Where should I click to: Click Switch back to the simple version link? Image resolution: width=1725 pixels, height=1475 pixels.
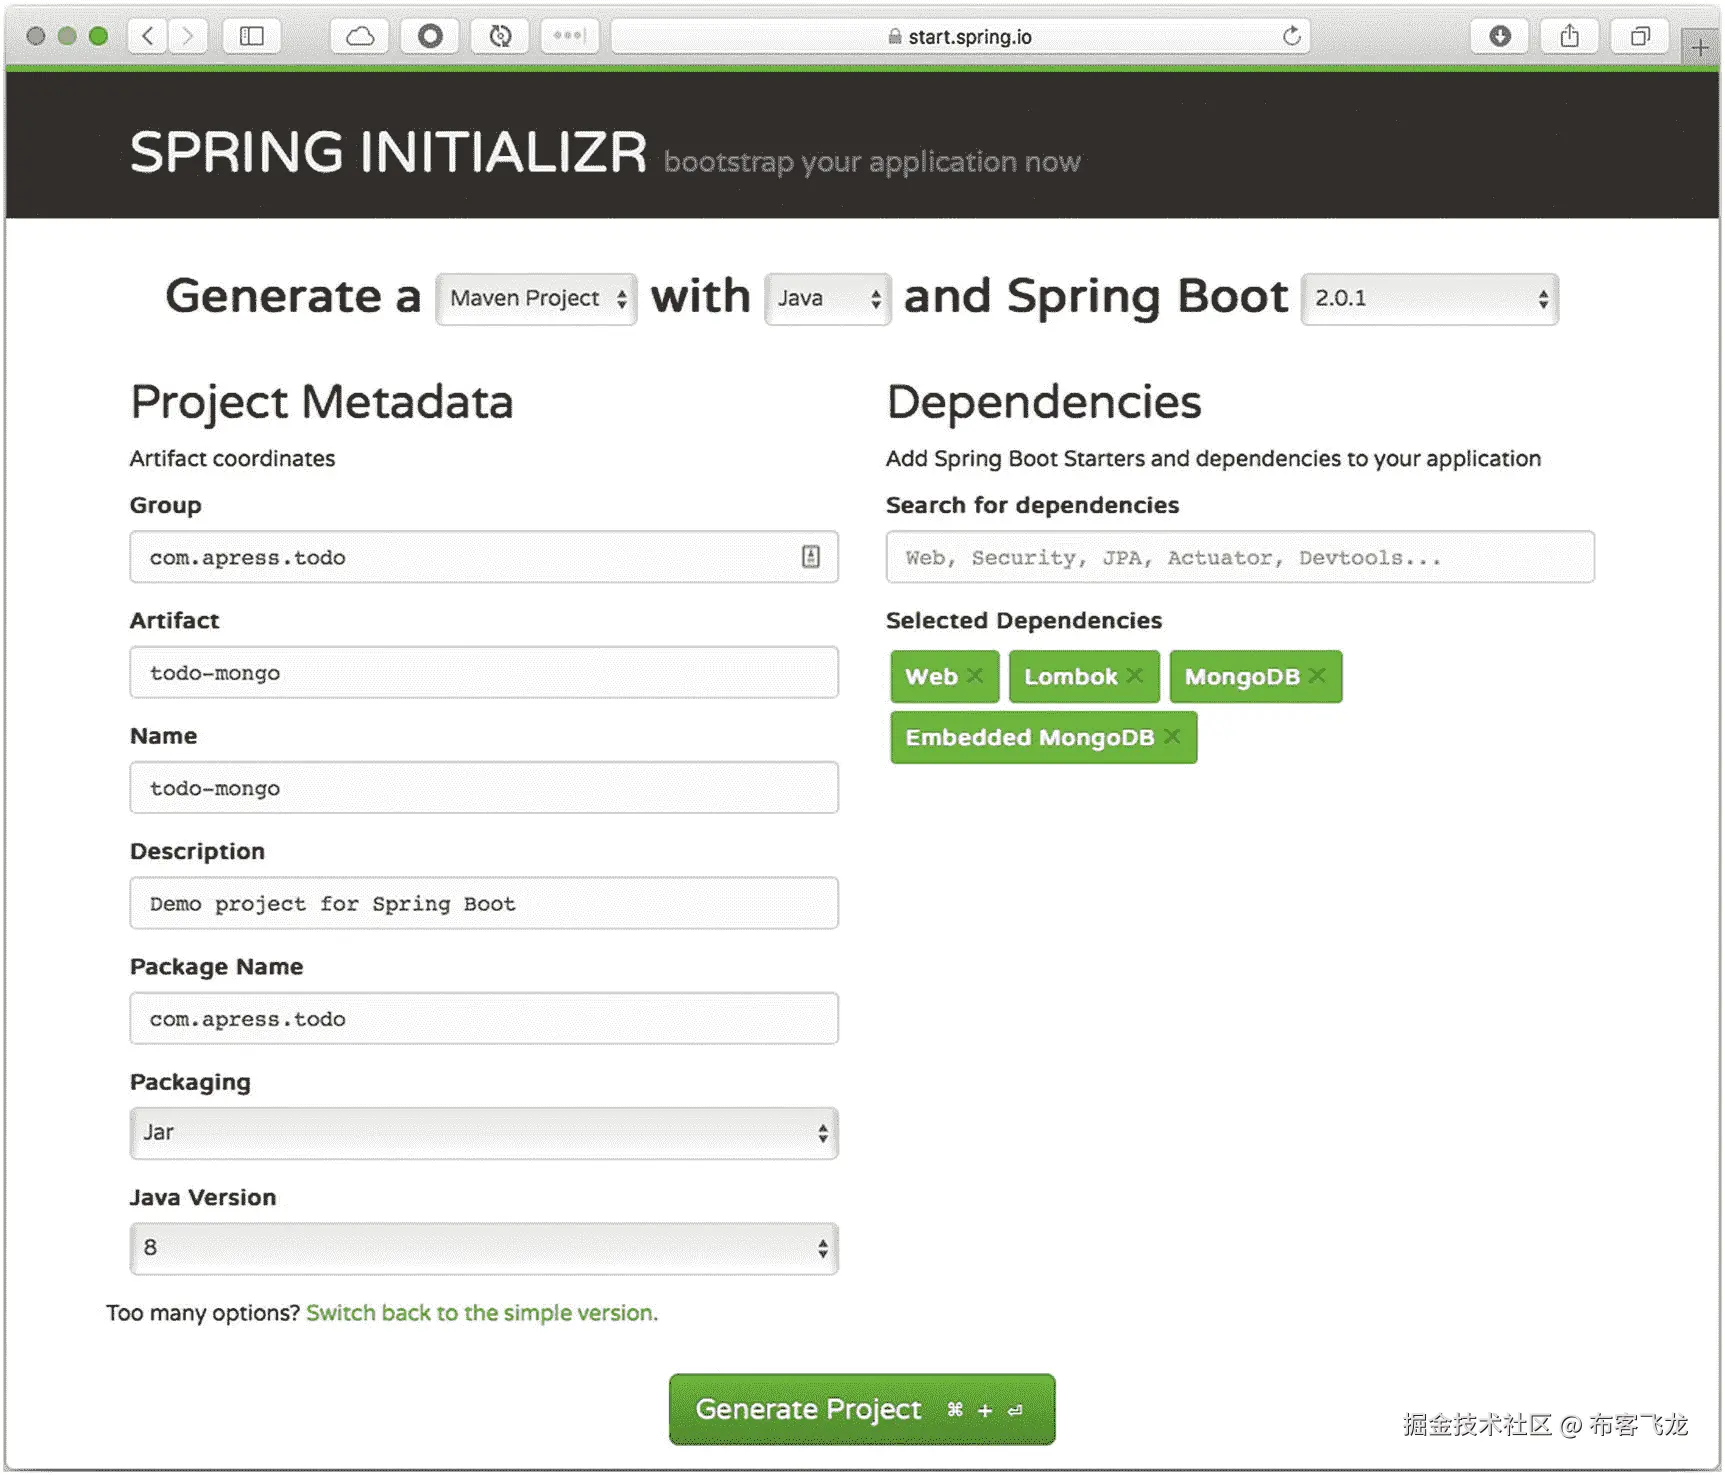481,1313
